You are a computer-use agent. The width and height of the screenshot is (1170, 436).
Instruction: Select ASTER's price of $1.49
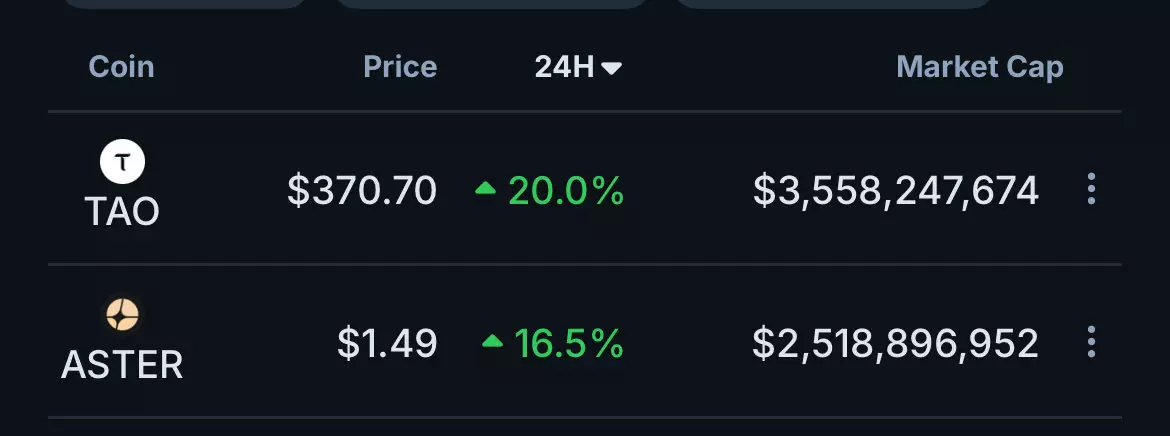[x=387, y=343]
